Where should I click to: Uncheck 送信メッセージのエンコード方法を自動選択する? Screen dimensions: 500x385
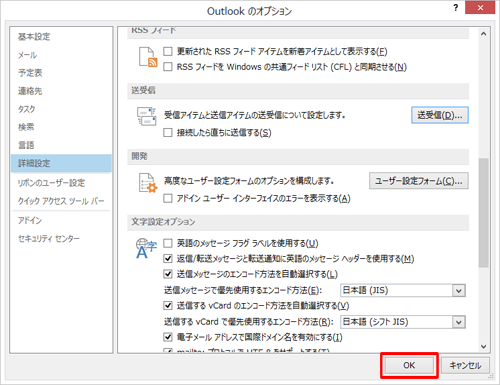(168, 274)
